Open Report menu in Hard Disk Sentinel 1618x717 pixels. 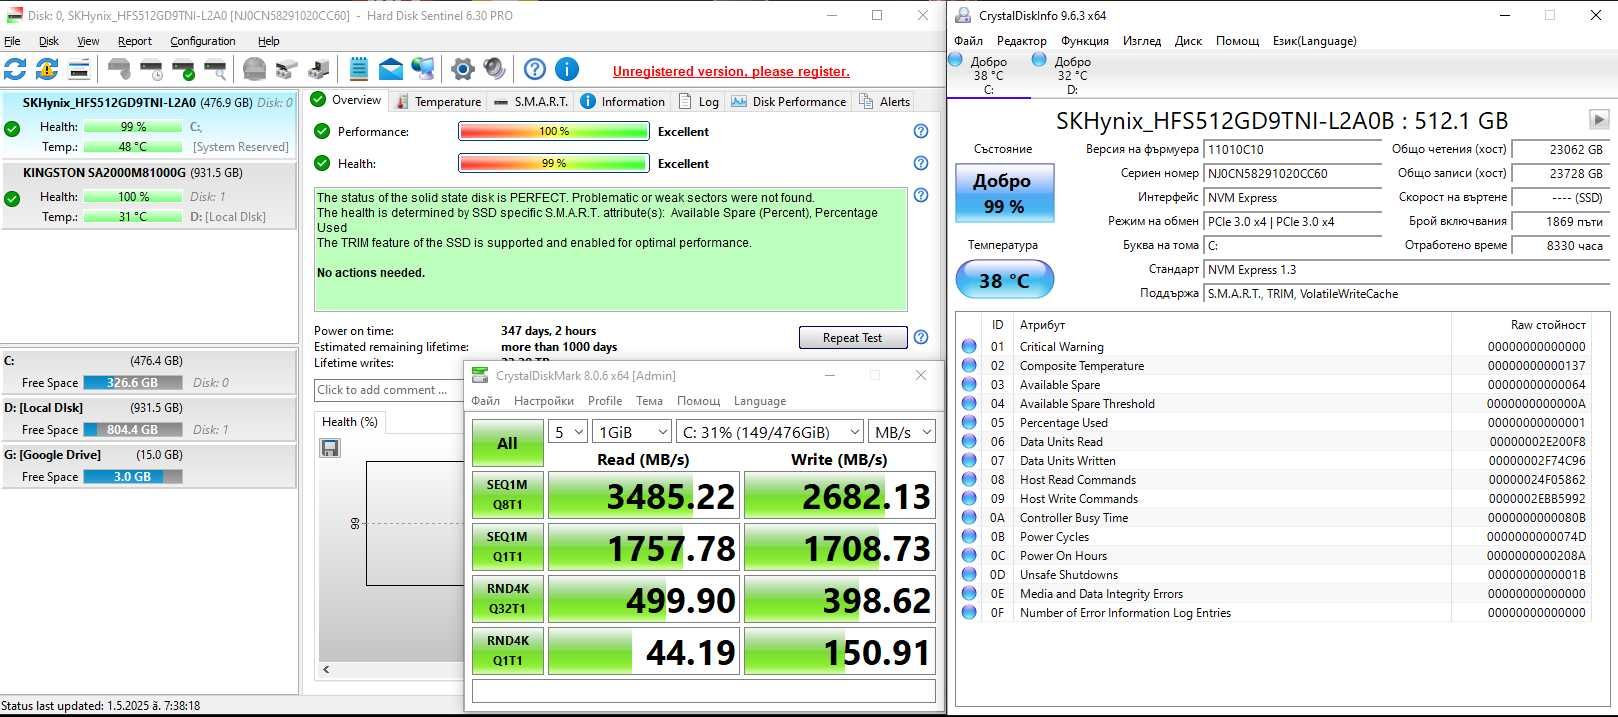(135, 41)
